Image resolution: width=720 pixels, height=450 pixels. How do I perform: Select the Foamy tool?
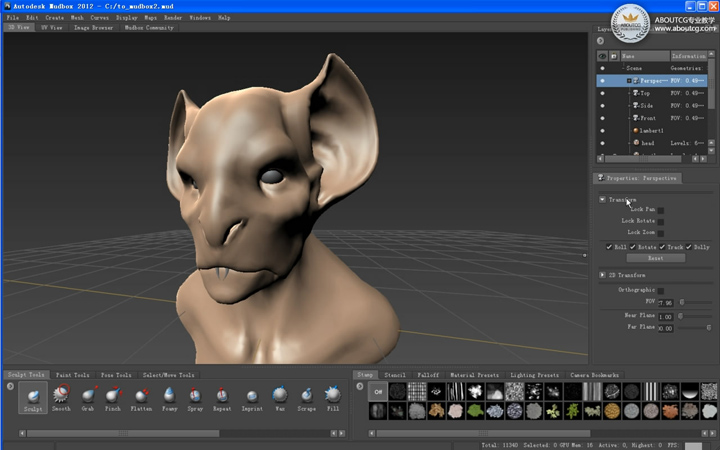(169, 398)
